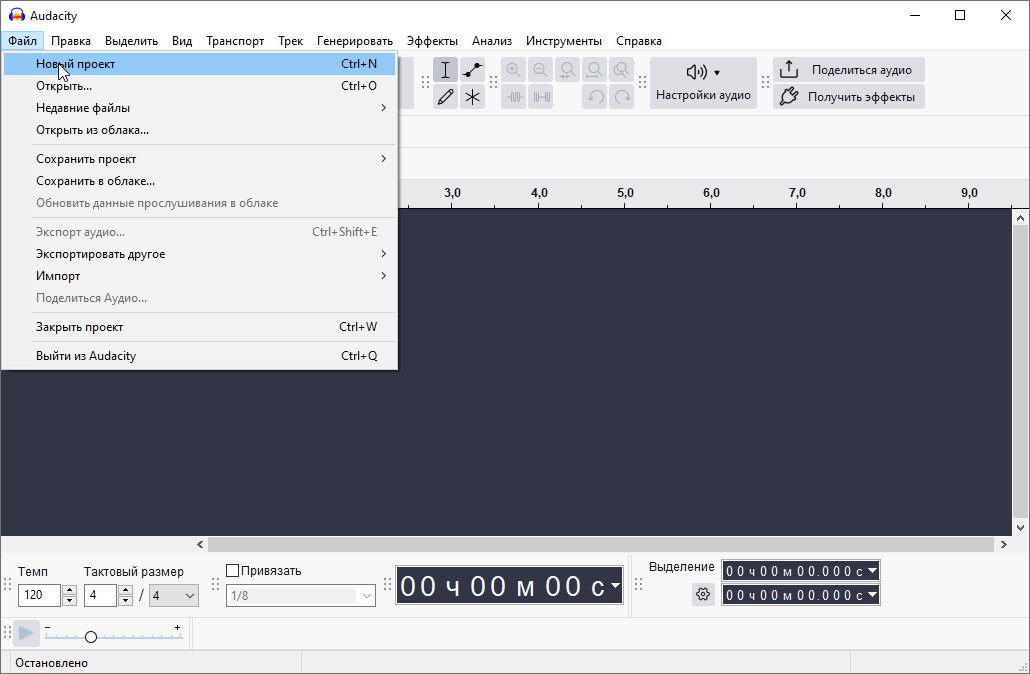Click Fit selection to width icon
Image resolution: width=1030 pixels, height=674 pixels.
click(x=568, y=70)
